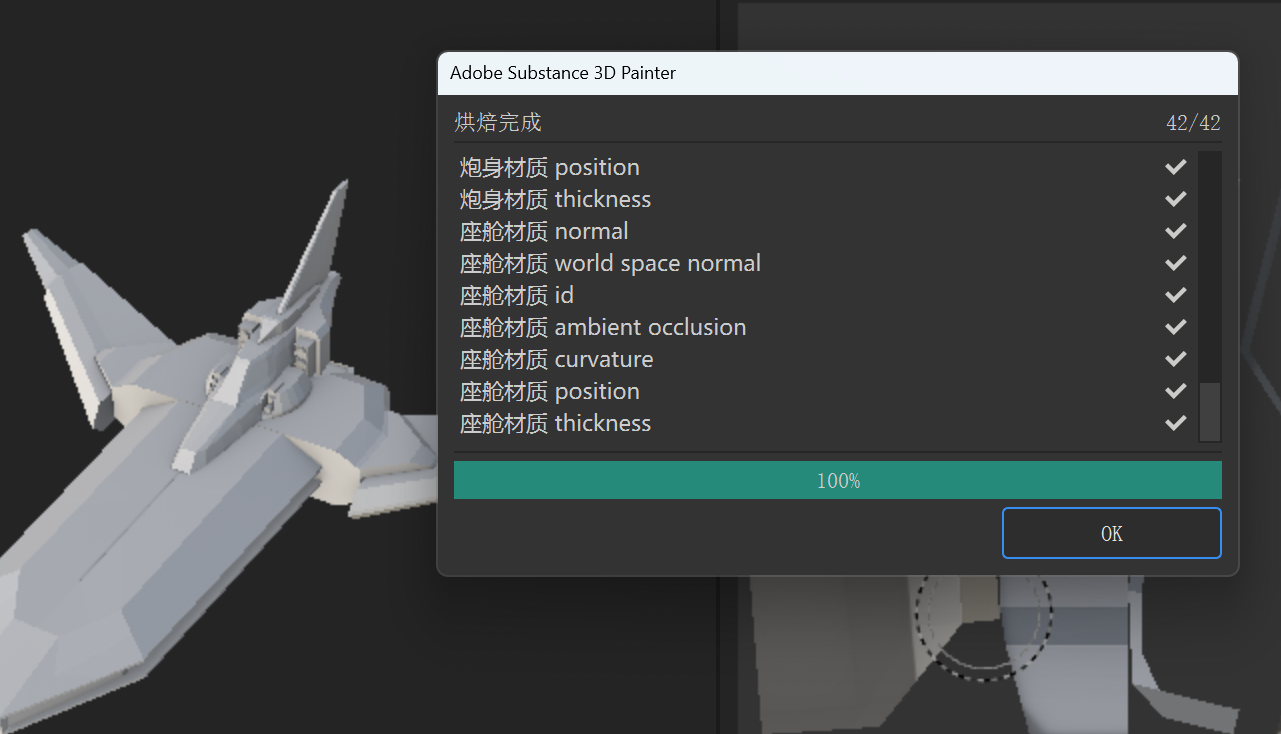
Task: Select the 座舱材质 normal row
Action: coord(825,231)
